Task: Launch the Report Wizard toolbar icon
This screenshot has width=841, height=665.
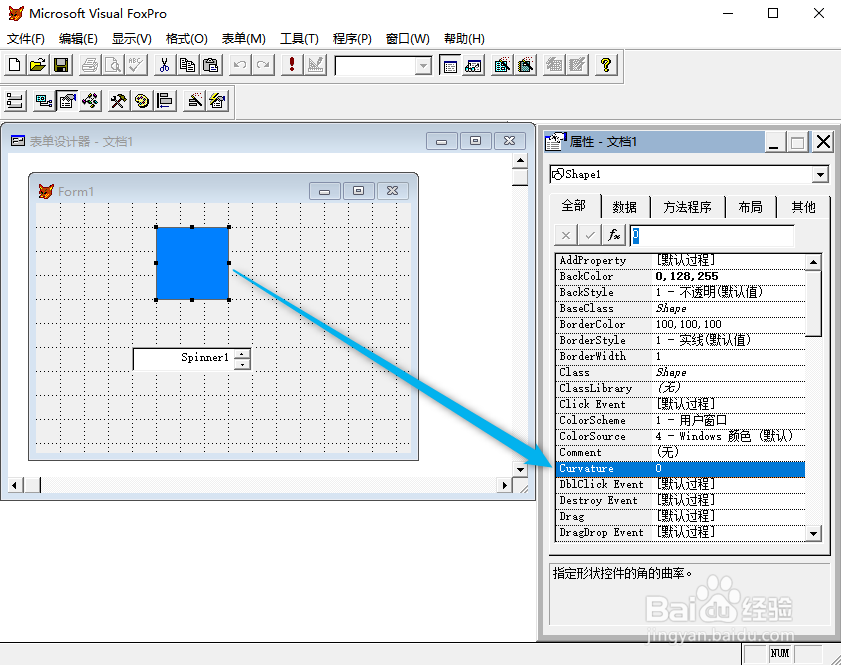Action: pos(526,65)
